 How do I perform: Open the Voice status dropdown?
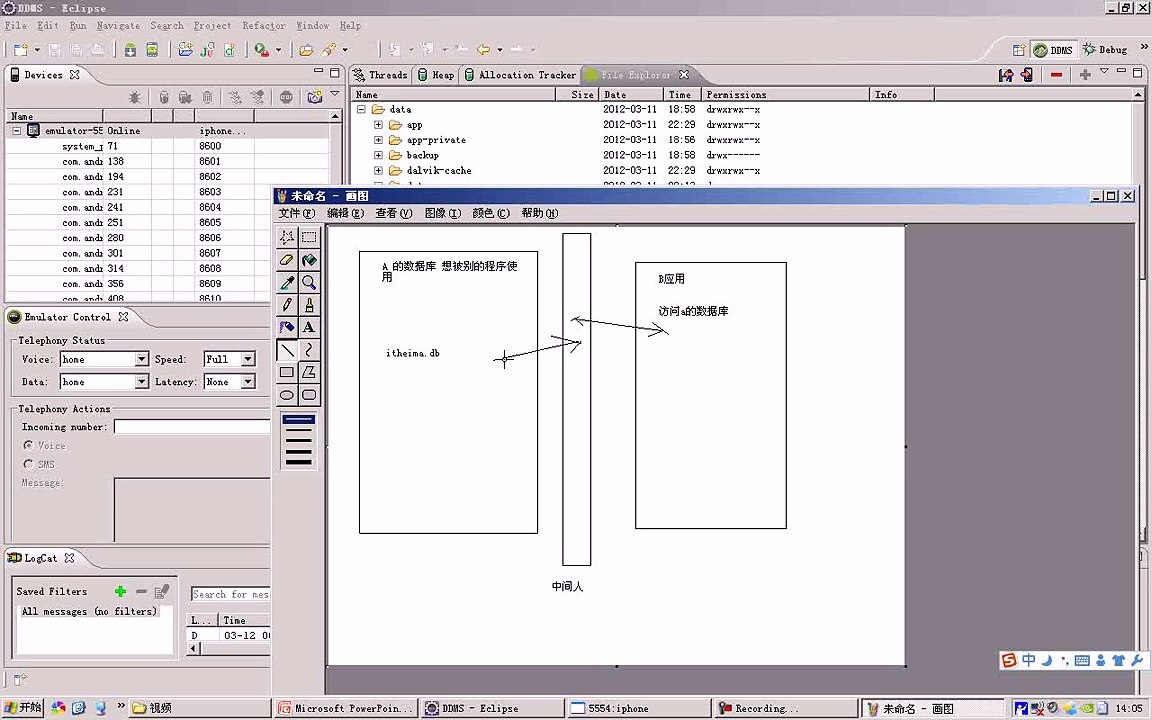(142, 359)
